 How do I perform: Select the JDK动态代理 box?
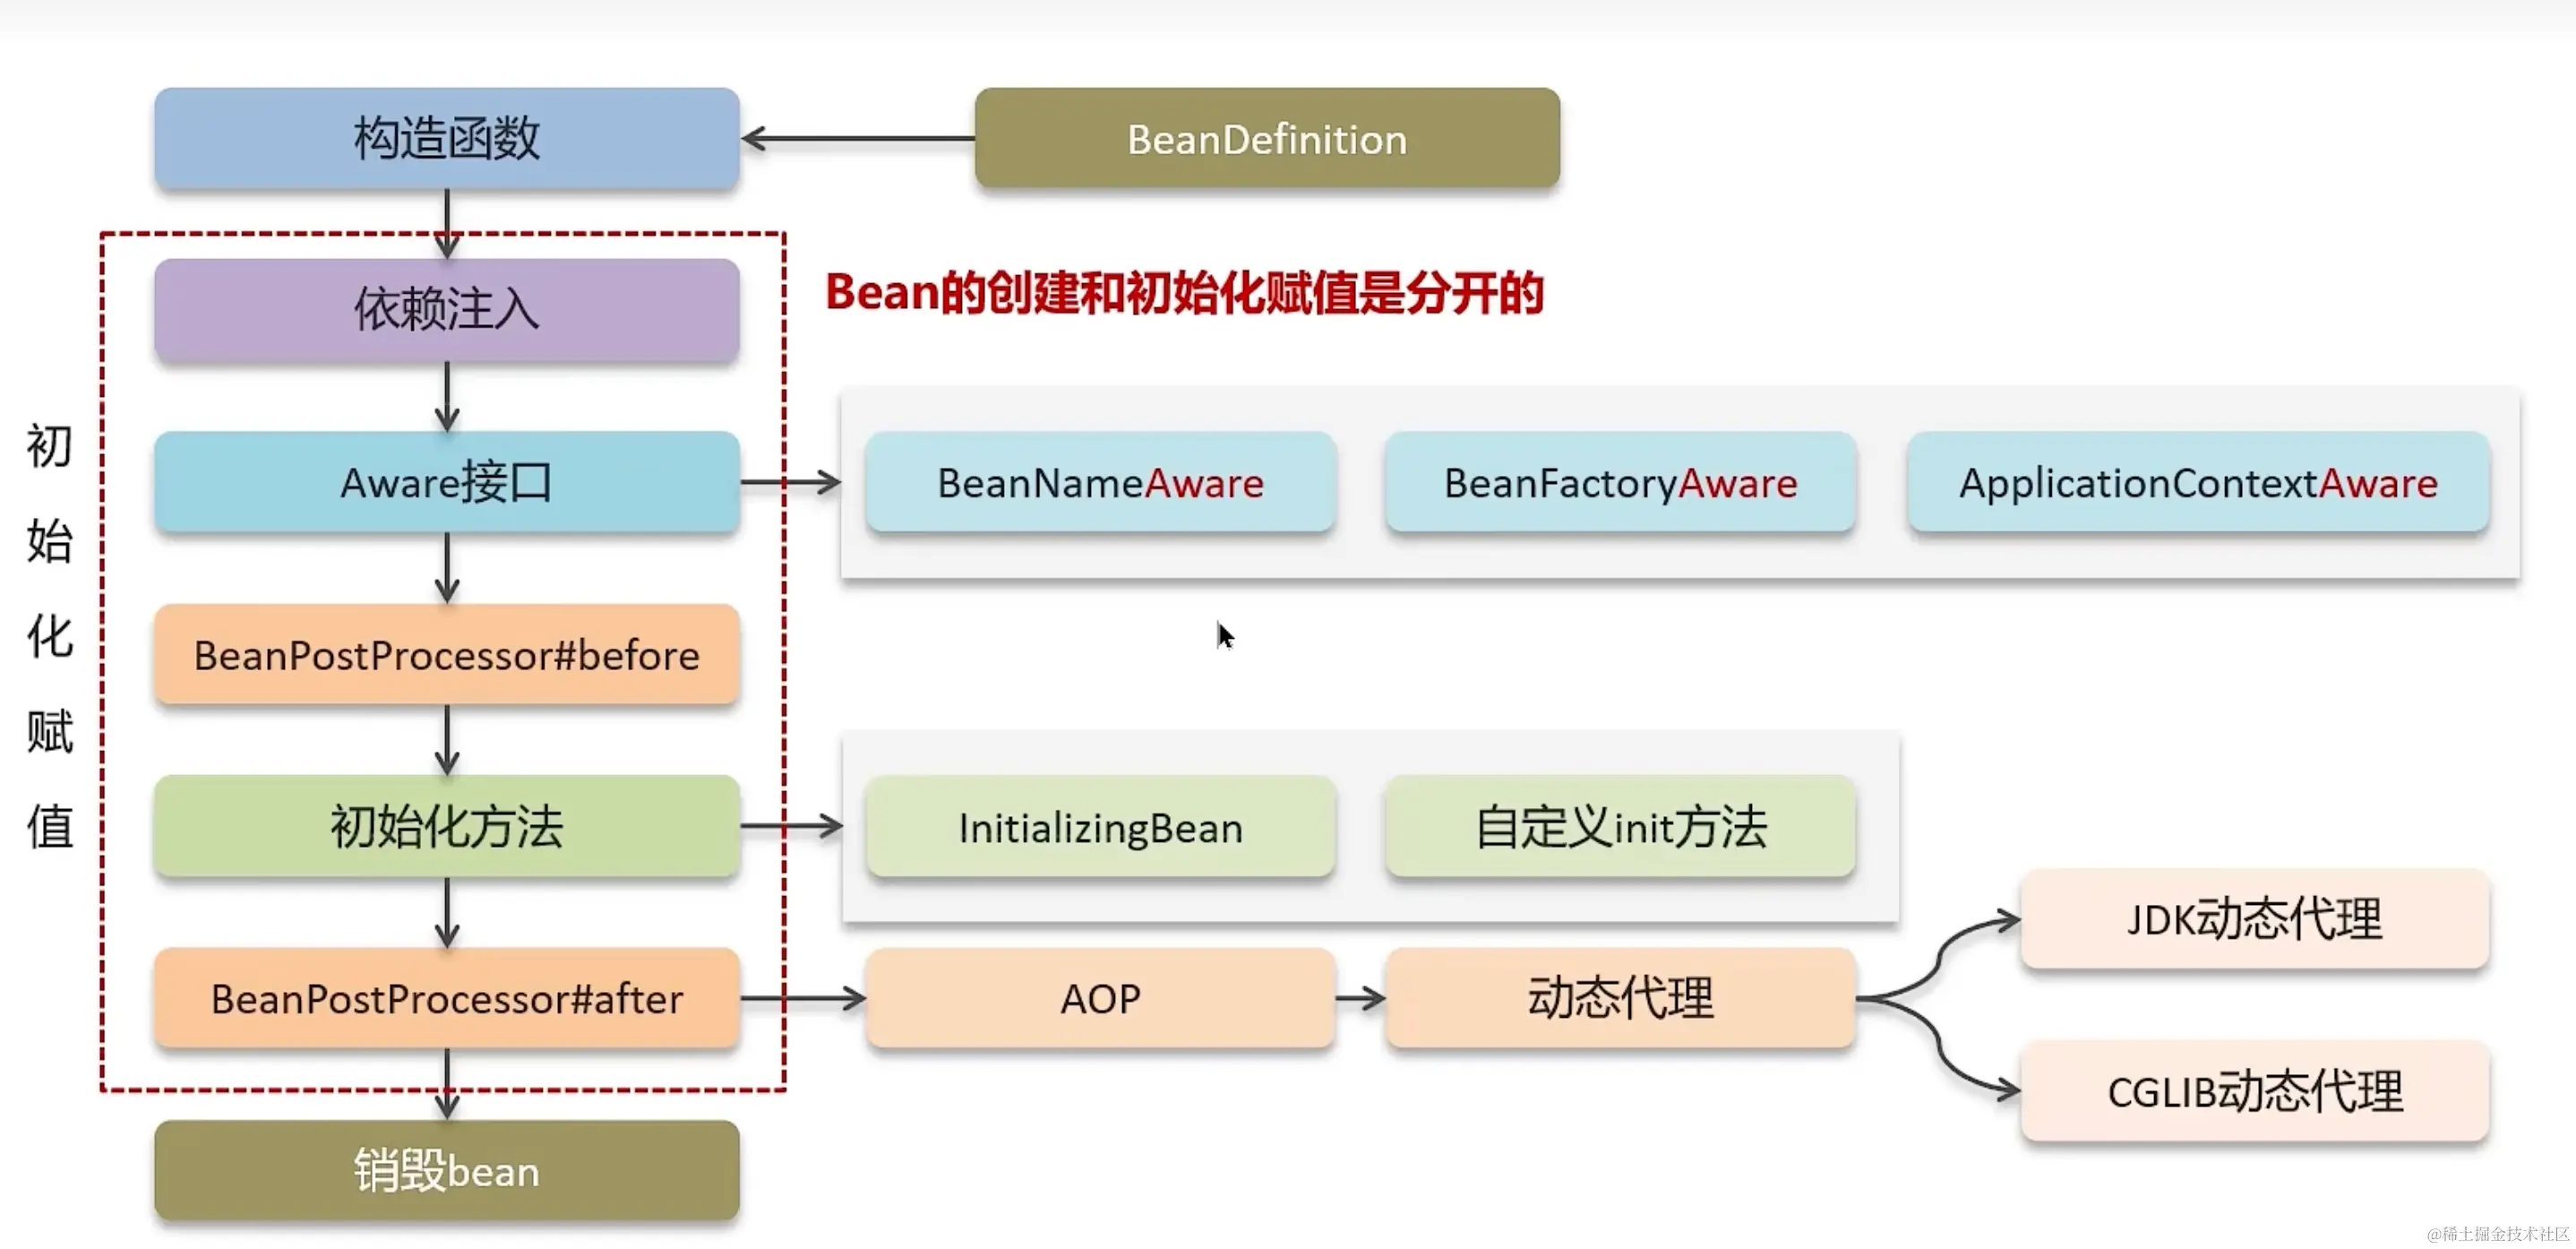coord(2254,918)
